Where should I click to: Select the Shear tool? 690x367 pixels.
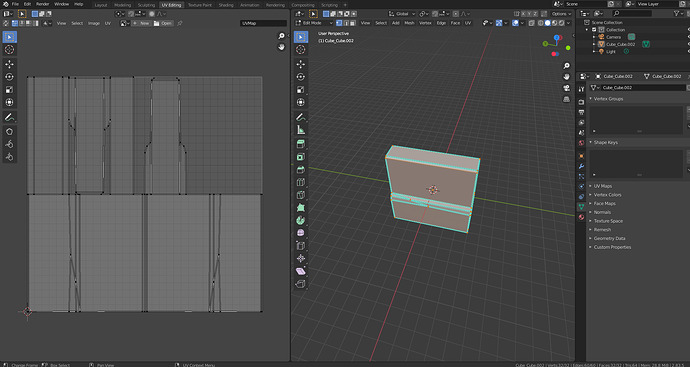pos(301,272)
